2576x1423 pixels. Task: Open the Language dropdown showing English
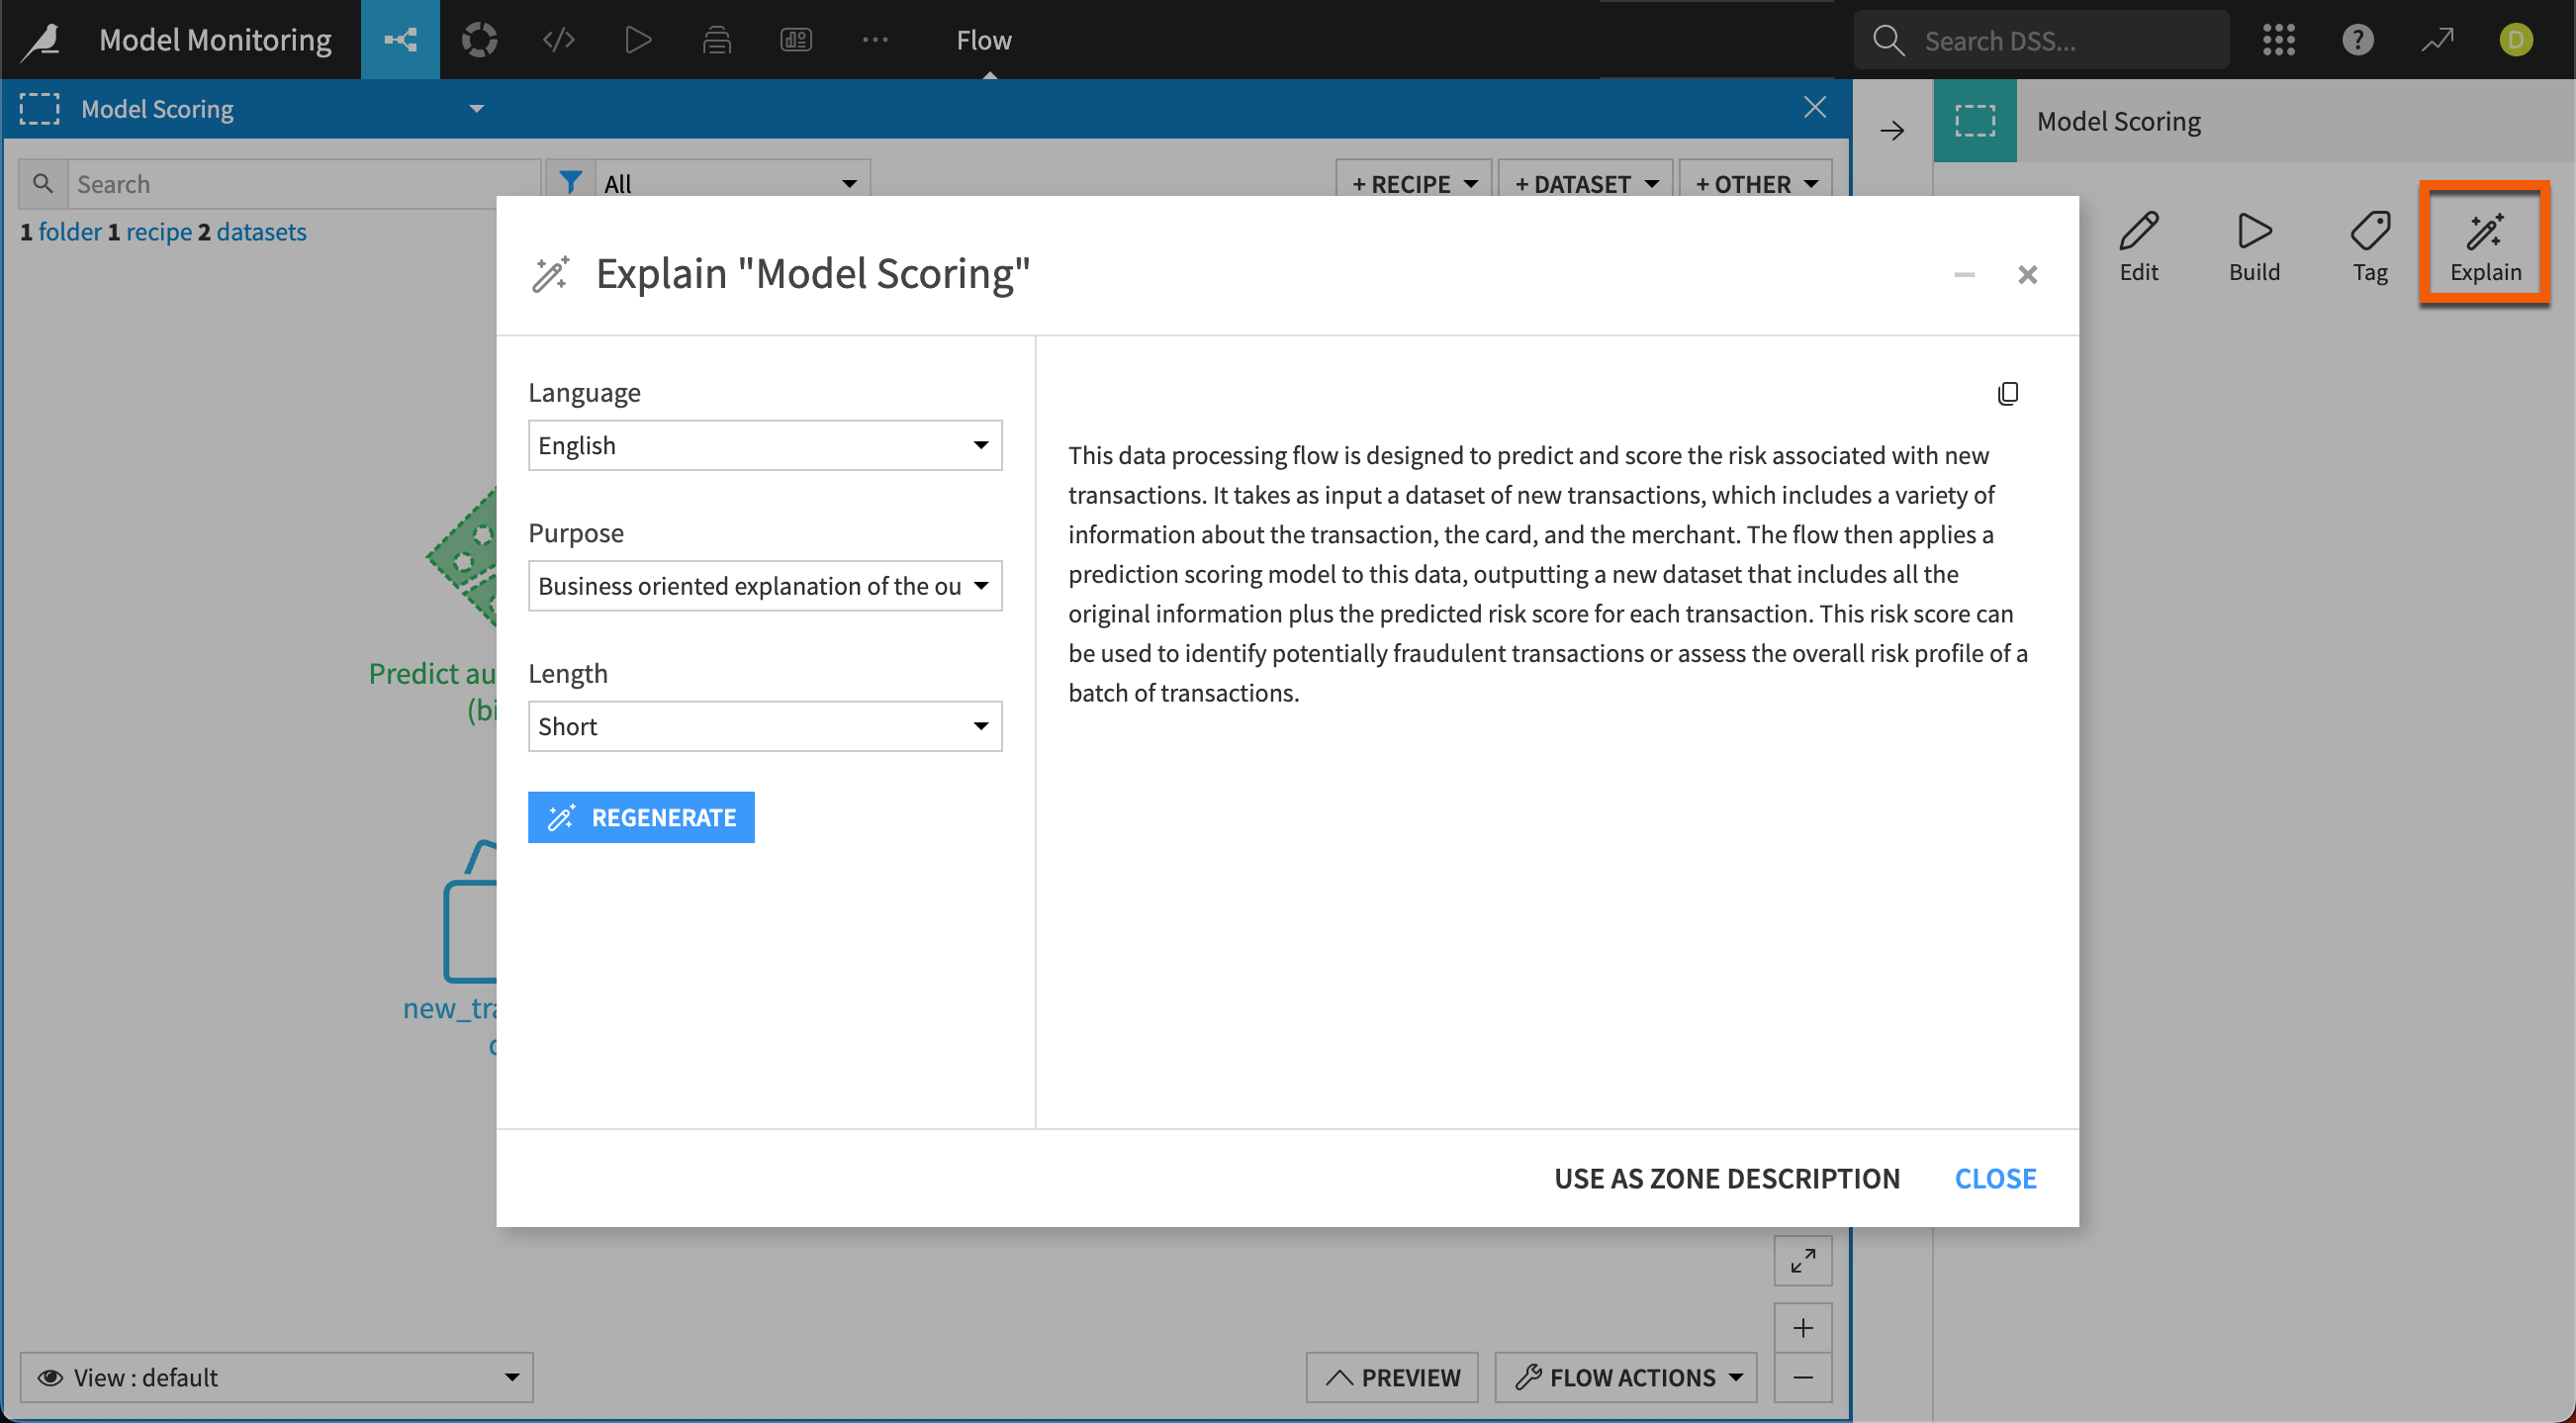click(764, 445)
